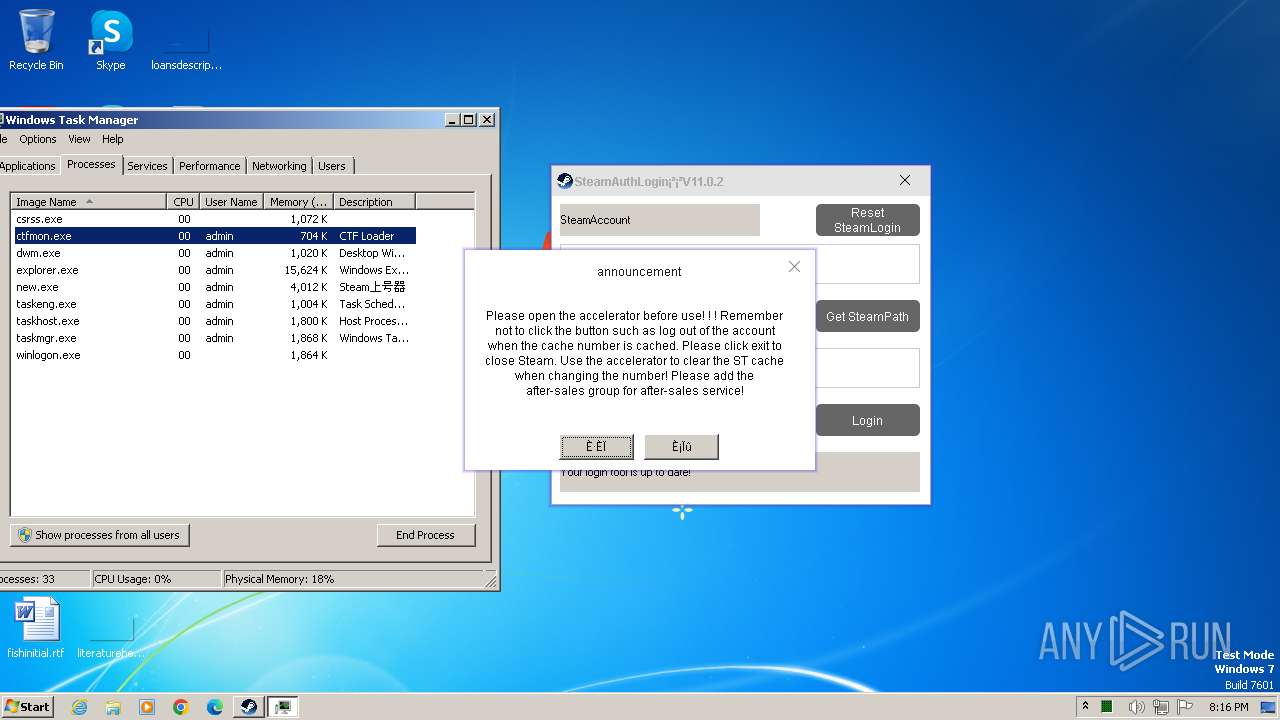1280x720 pixels.
Task: Select explorer.exe process row
Action: tap(213, 270)
